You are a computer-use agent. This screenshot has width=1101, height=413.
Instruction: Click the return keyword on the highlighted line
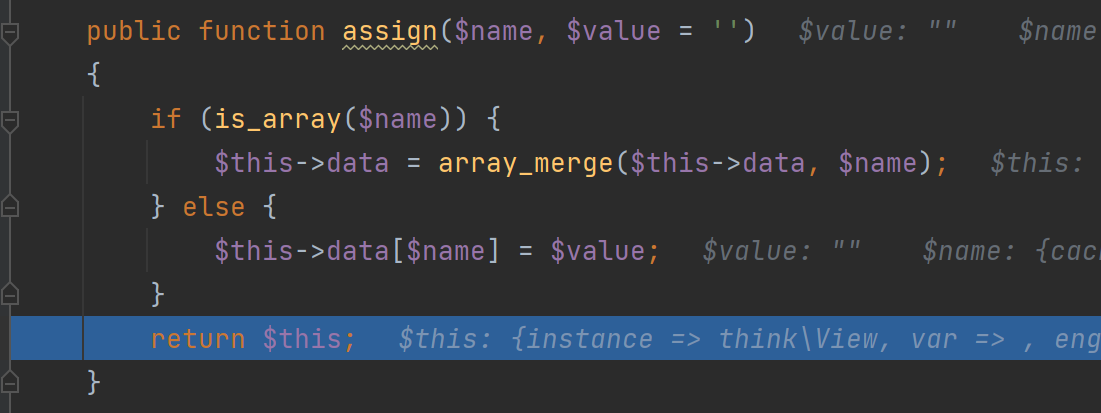point(198,339)
